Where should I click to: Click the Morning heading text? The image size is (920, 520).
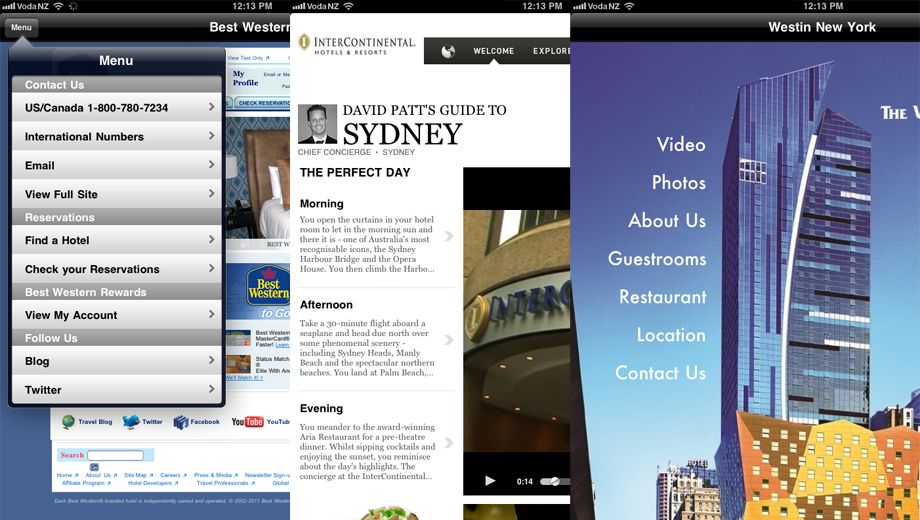pyautogui.click(x=322, y=204)
